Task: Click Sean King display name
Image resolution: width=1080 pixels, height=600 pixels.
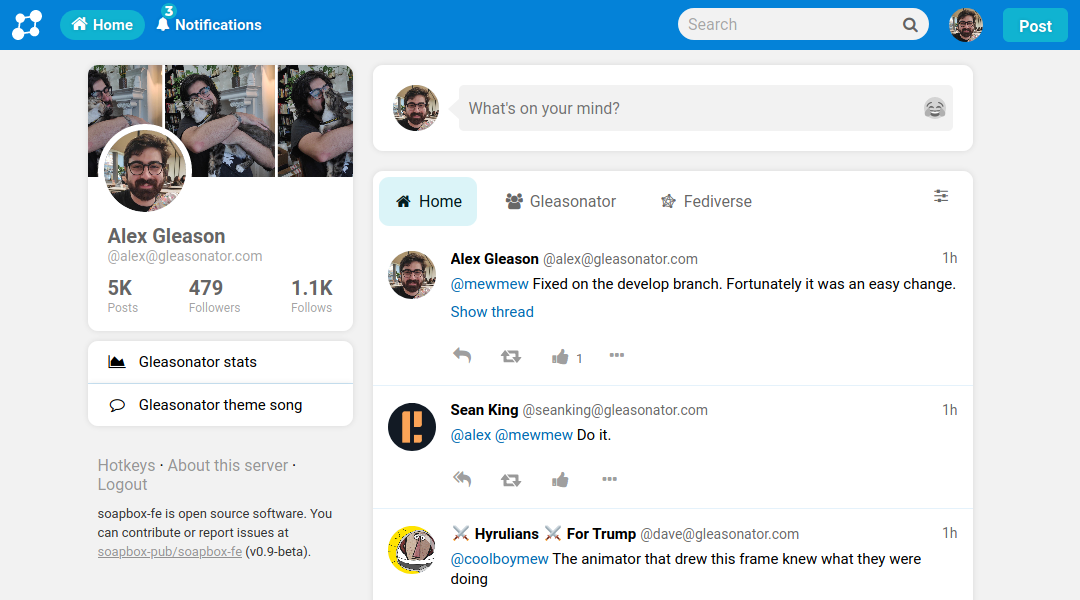Action: click(484, 410)
